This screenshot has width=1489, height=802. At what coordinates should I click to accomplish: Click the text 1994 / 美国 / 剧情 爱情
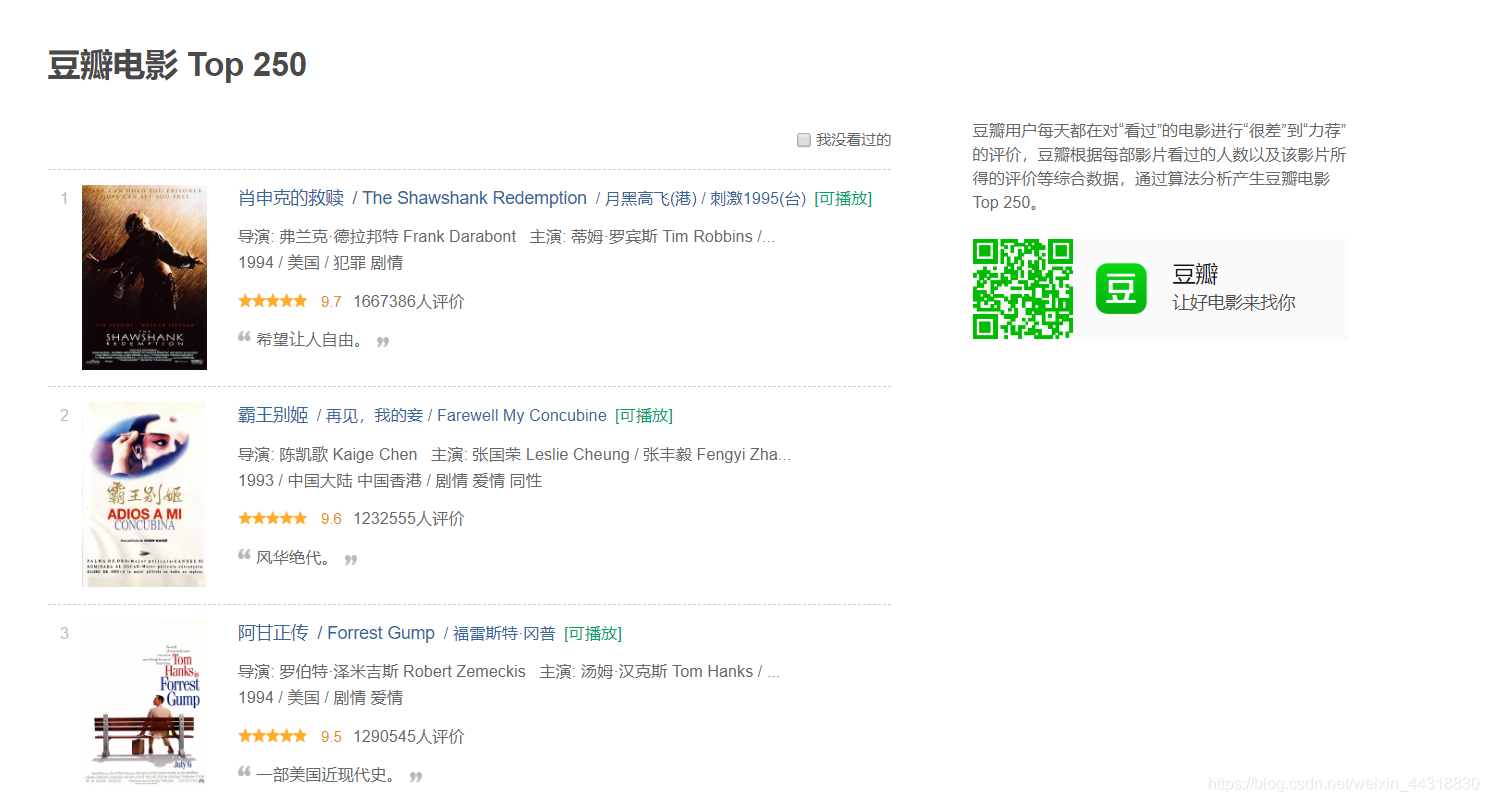coord(321,697)
